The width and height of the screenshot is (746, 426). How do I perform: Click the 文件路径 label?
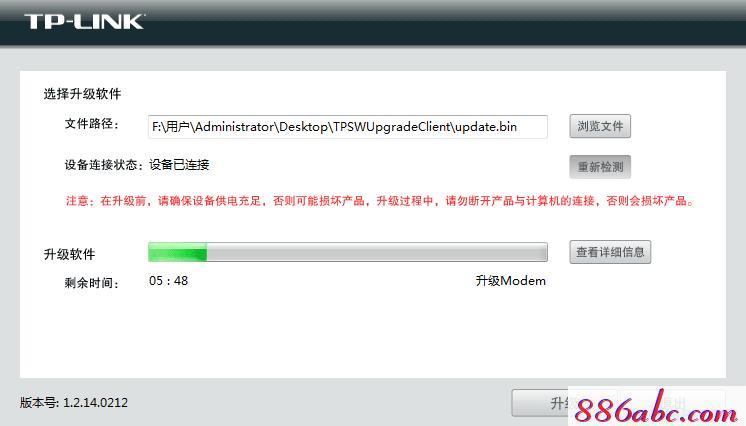91,124
